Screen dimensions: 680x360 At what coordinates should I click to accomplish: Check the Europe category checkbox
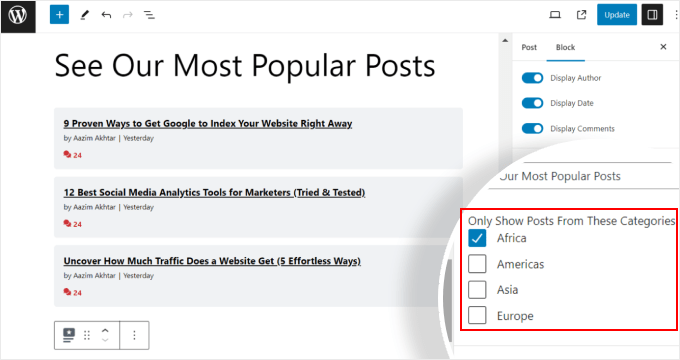(477, 315)
